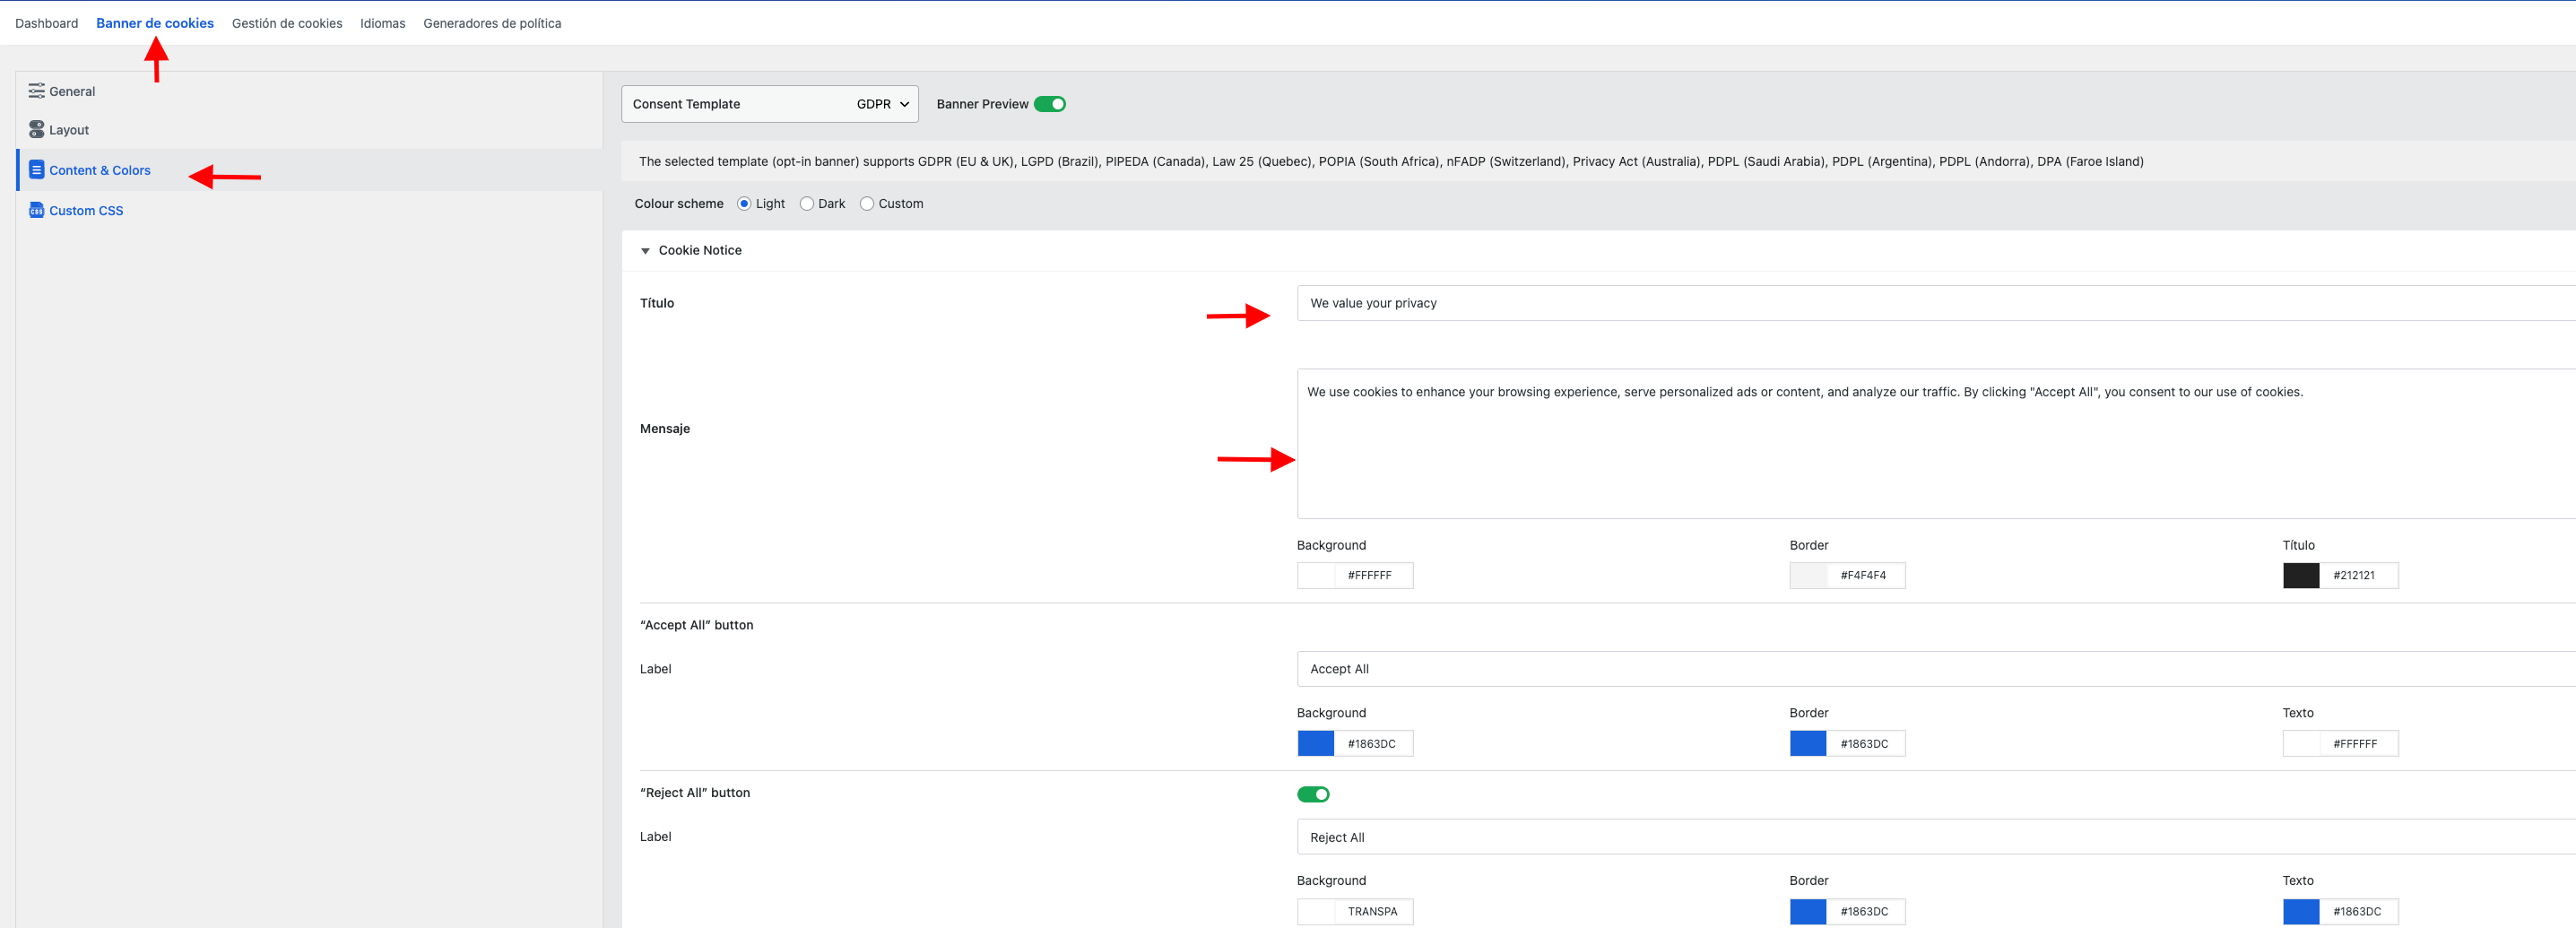Click inside the Mensaje text area
This screenshot has height=928, width=2576.
[x=1936, y=443]
